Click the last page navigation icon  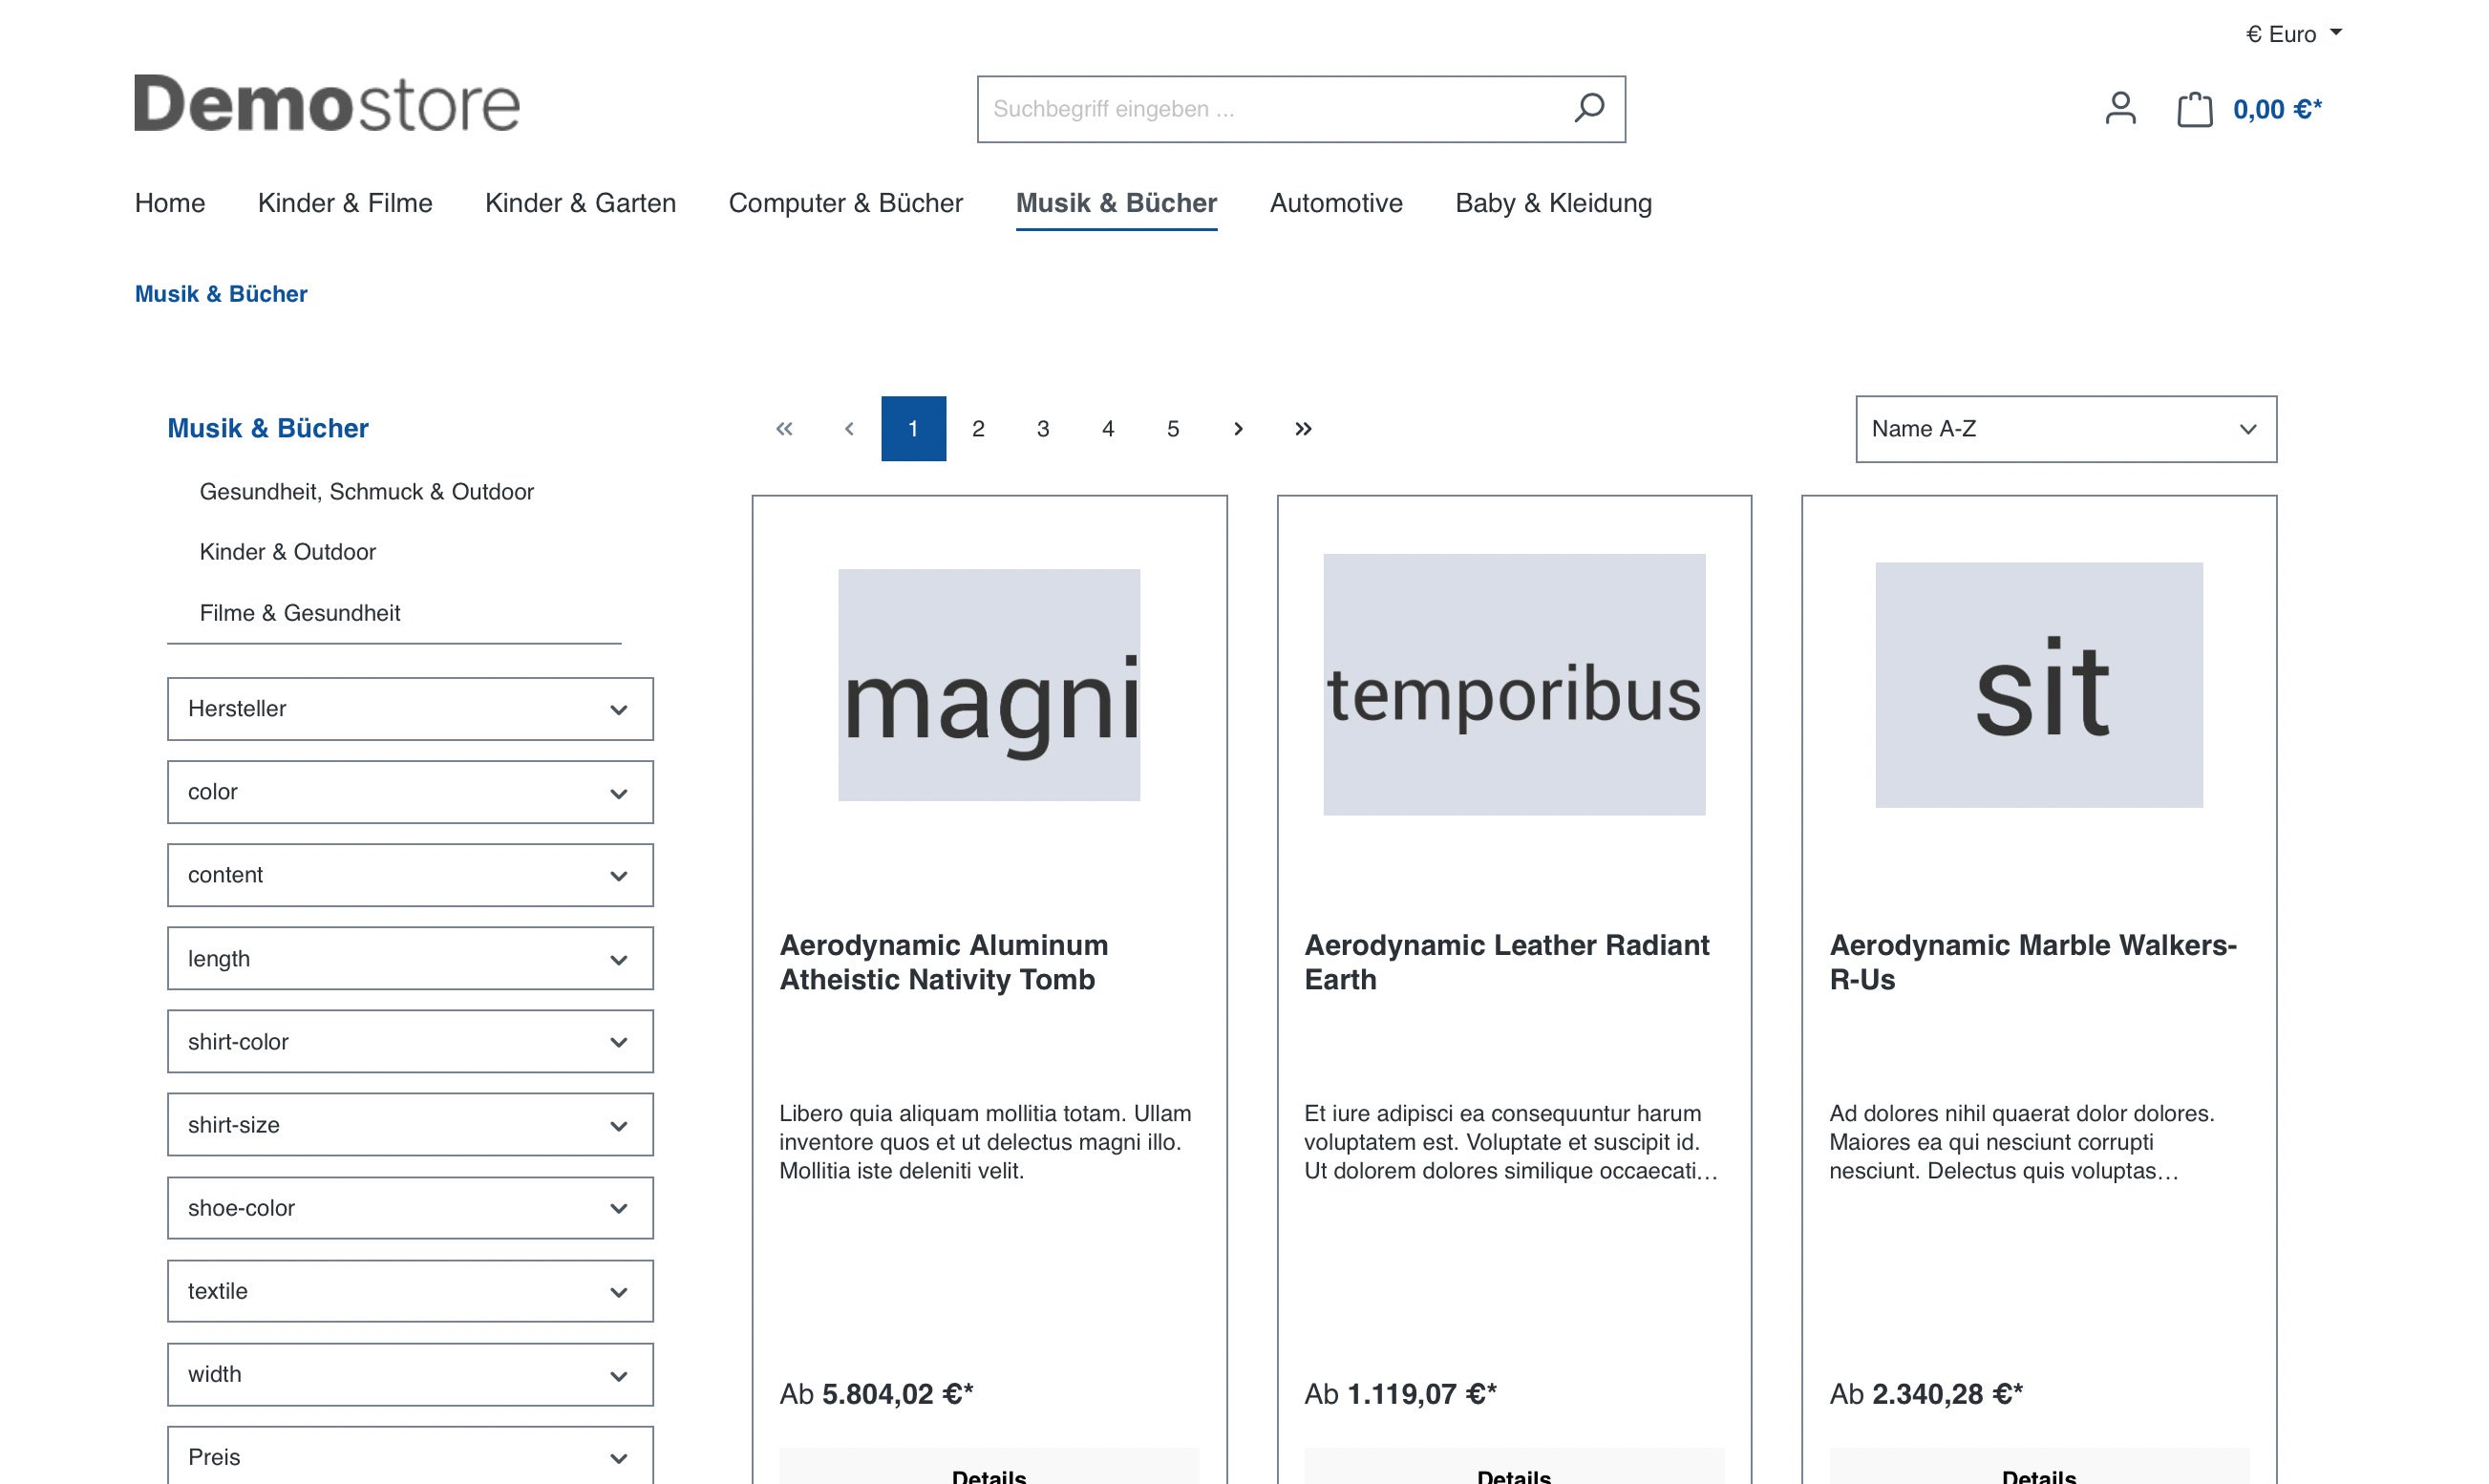coord(1304,430)
